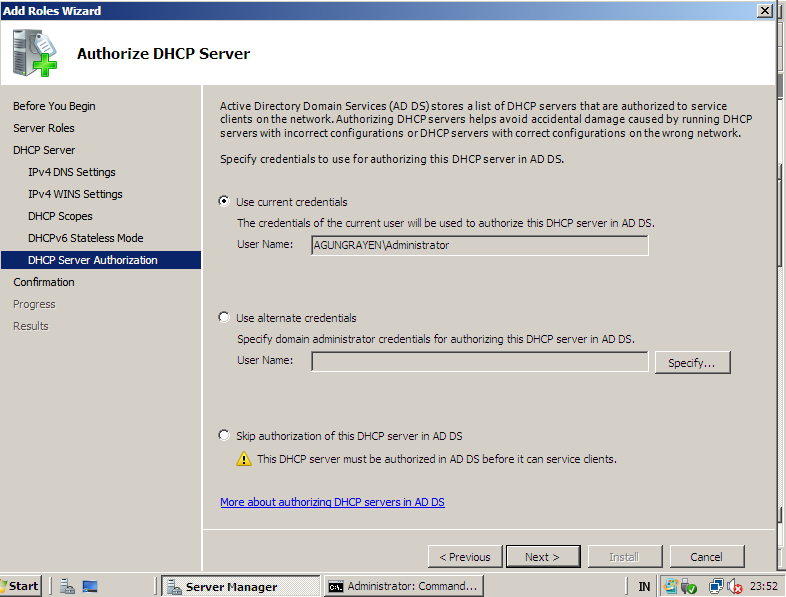Click the muted volume tray icon
The image size is (786, 597).
pyautogui.click(x=735, y=586)
